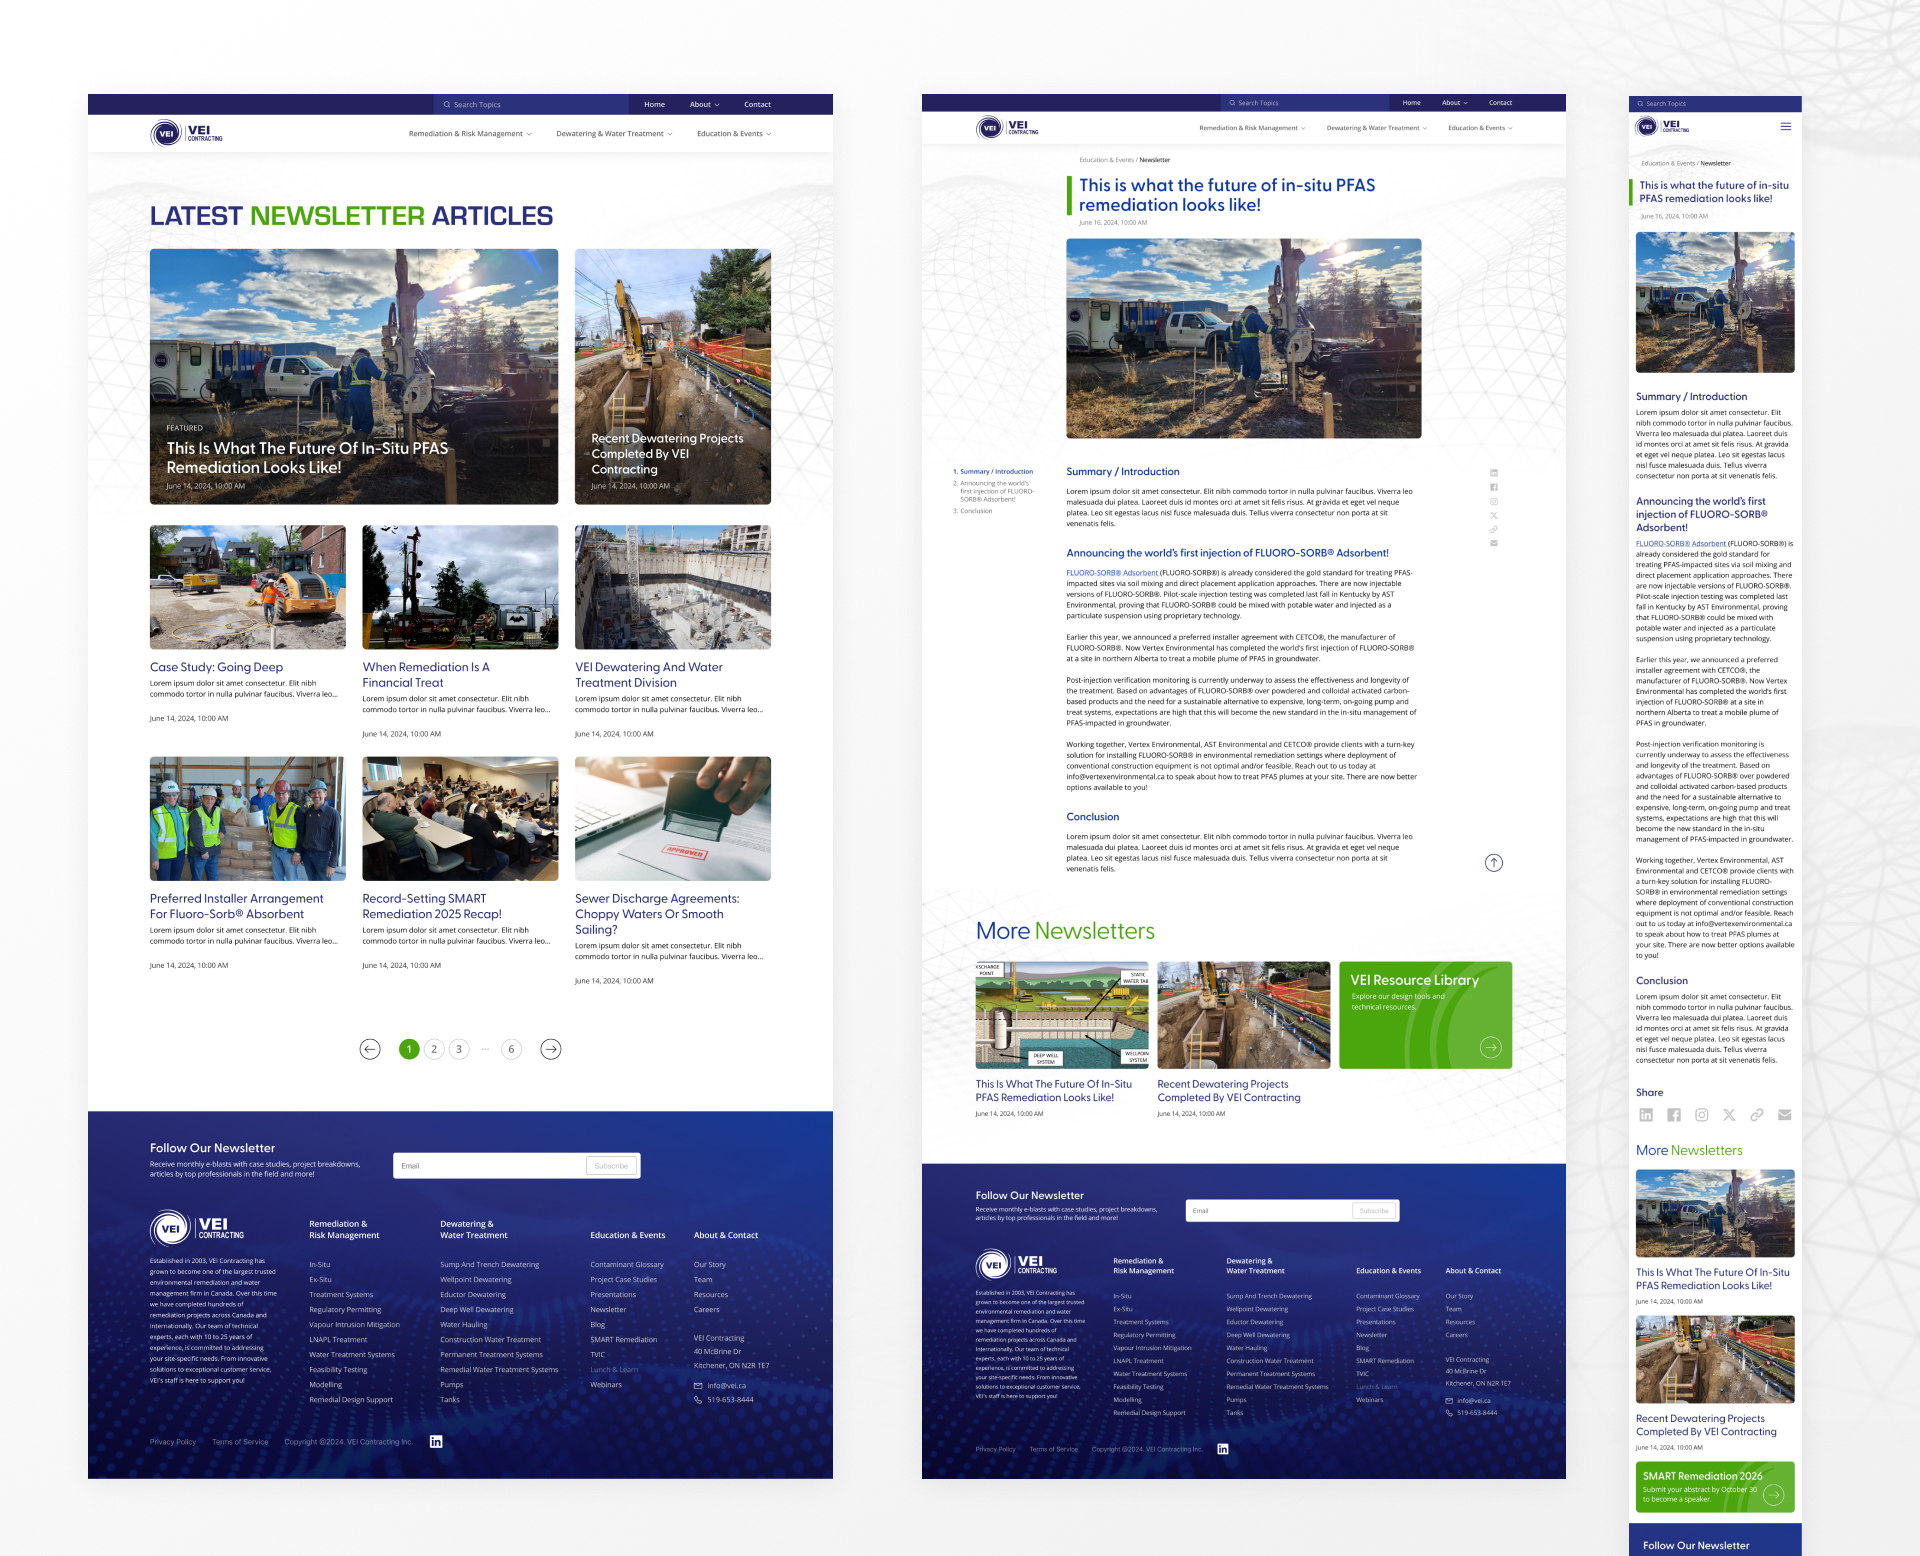Open the mobile hamburger menu
Viewport: 1920px width, 1556px height.
pos(1785,127)
